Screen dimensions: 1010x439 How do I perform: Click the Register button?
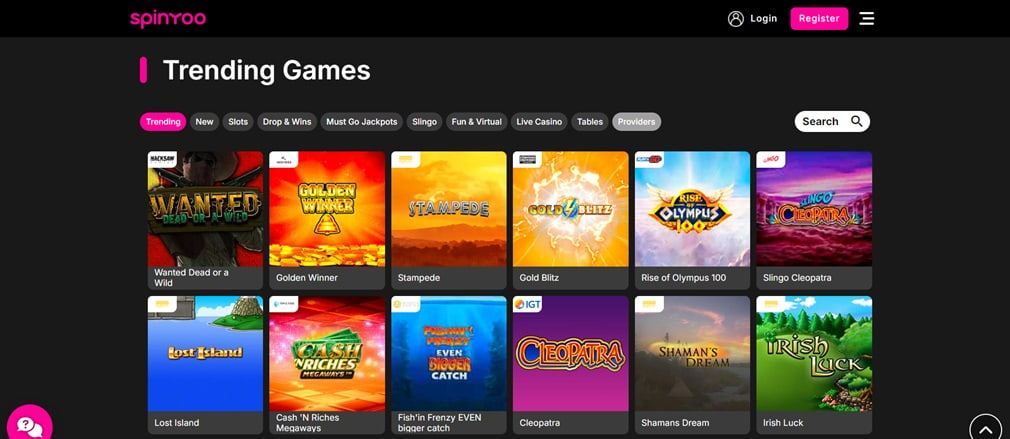[819, 19]
